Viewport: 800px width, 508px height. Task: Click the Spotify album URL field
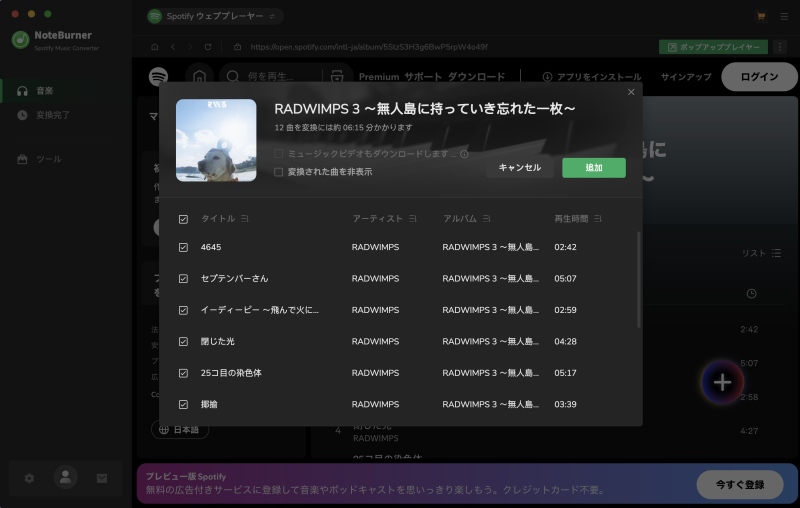pyautogui.click(x=368, y=47)
